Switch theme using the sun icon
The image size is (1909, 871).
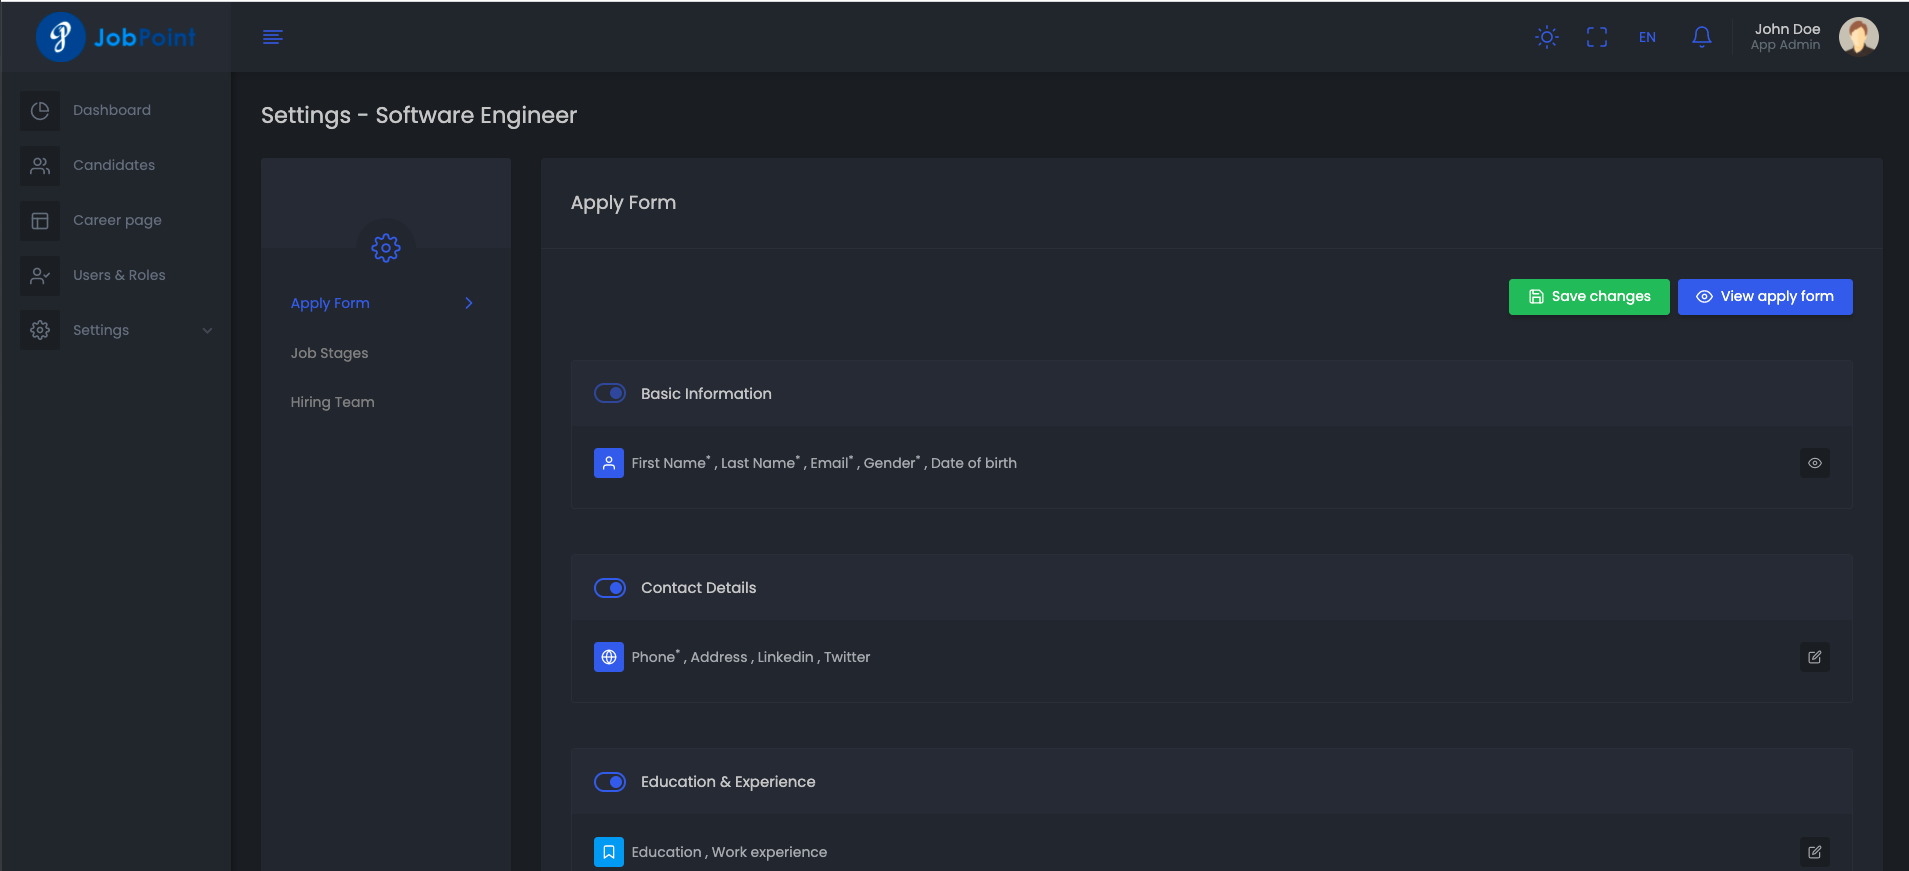coord(1546,37)
